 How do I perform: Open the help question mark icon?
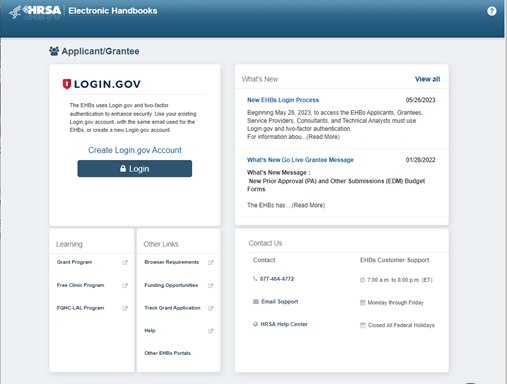(492, 11)
